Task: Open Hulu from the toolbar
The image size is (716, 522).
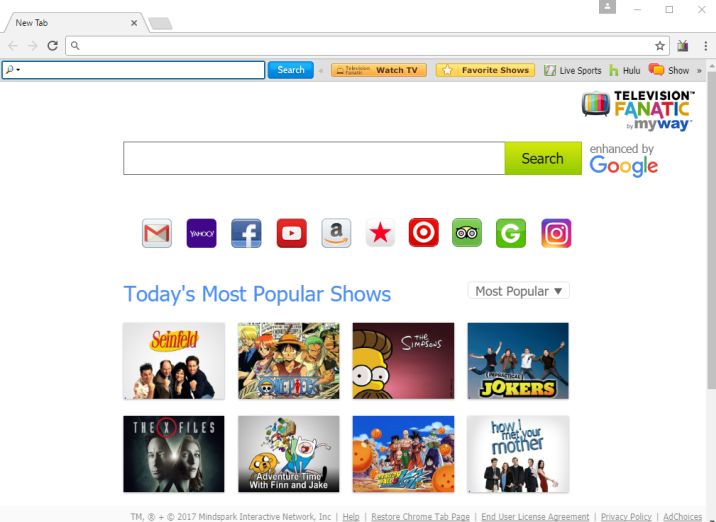Action: click(625, 70)
